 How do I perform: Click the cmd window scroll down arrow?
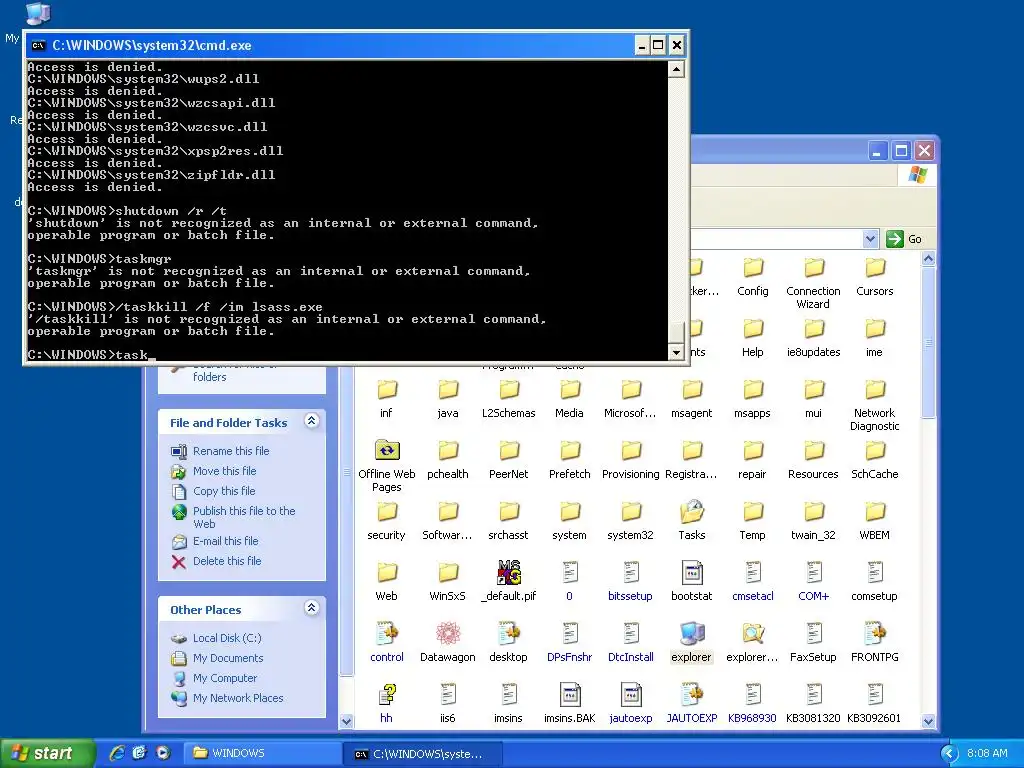tap(676, 352)
